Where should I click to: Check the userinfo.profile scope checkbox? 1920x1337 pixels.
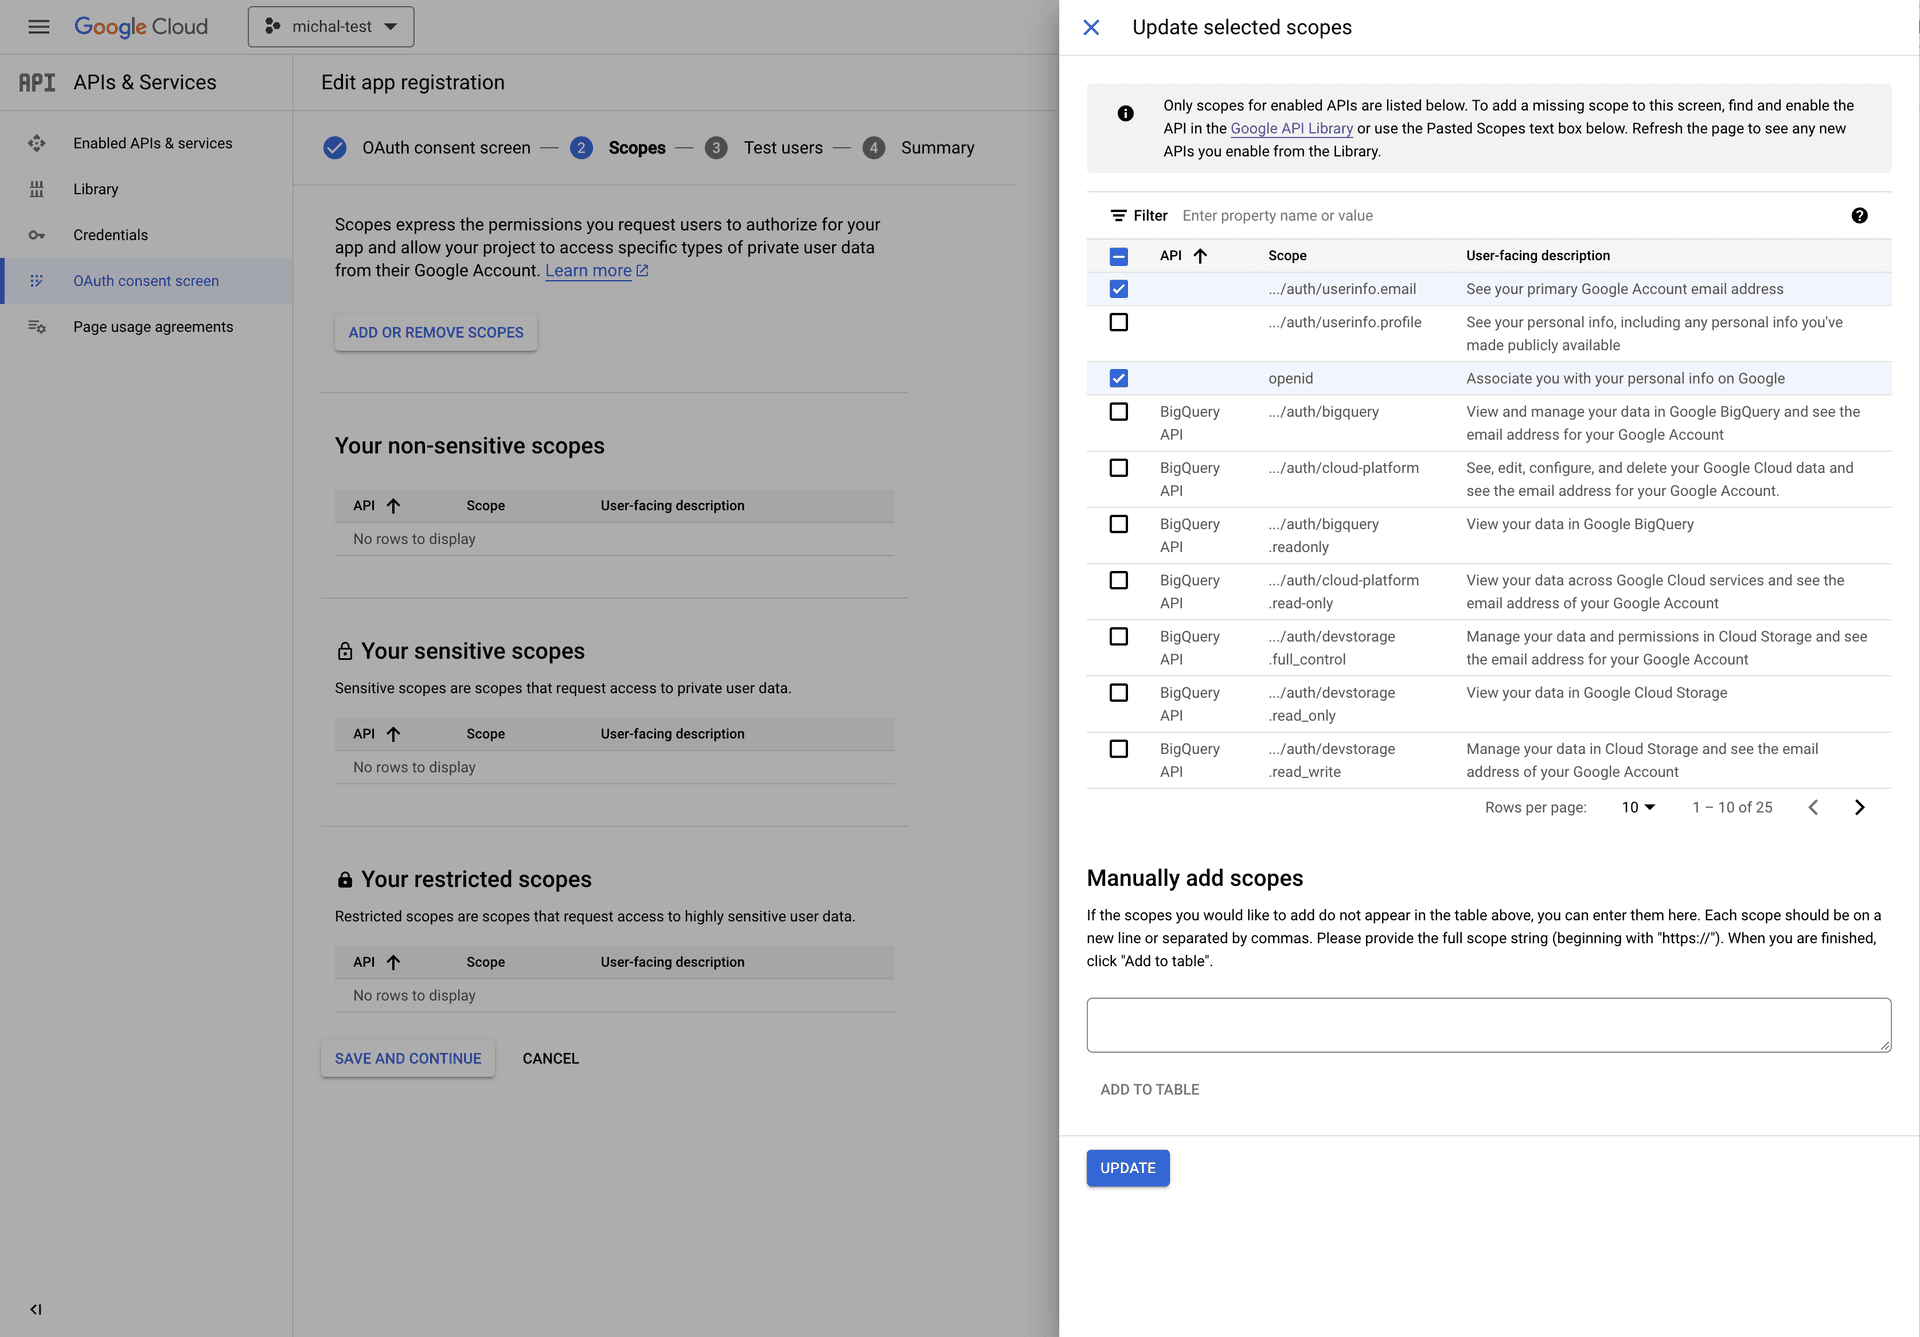1119,322
